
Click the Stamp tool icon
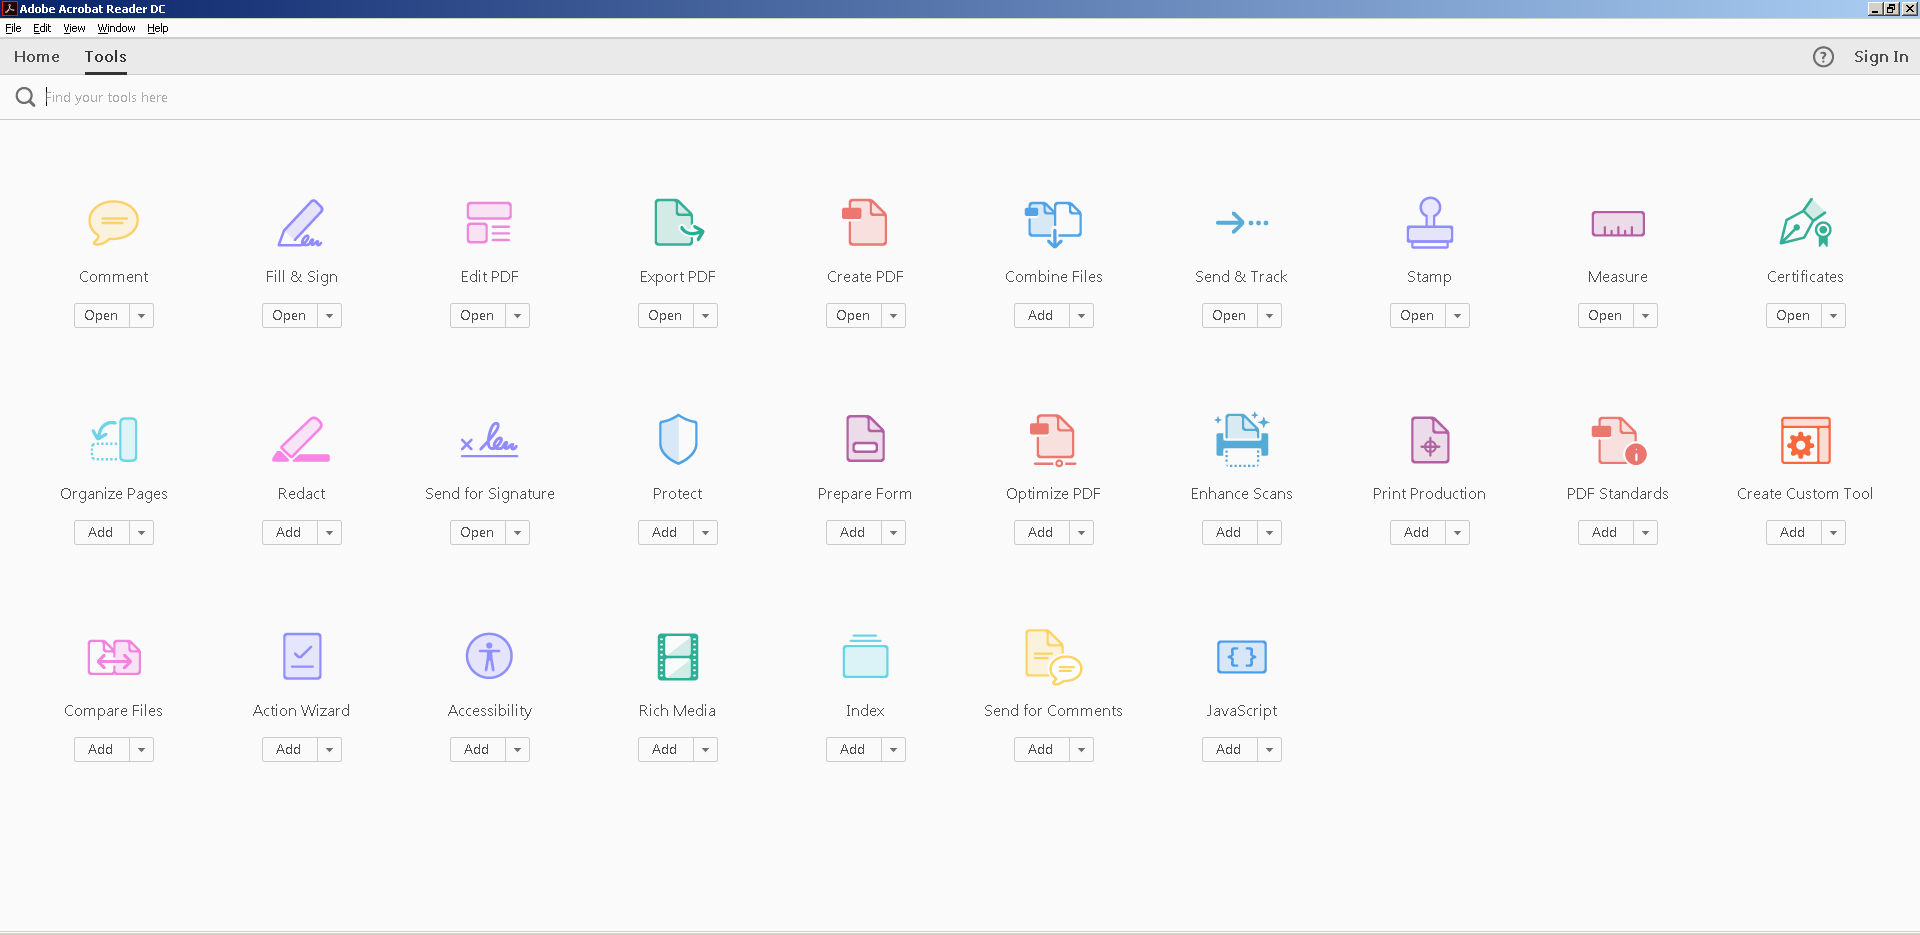(x=1429, y=222)
